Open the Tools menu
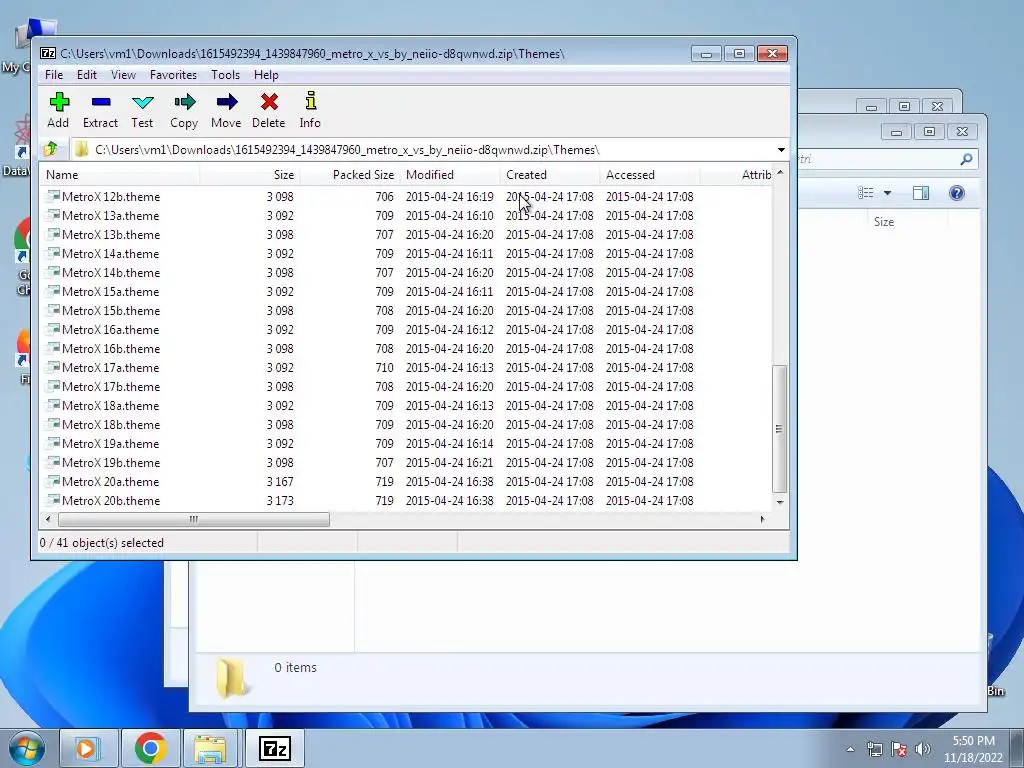The width and height of the screenshot is (1024, 768). pyautogui.click(x=225, y=74)
